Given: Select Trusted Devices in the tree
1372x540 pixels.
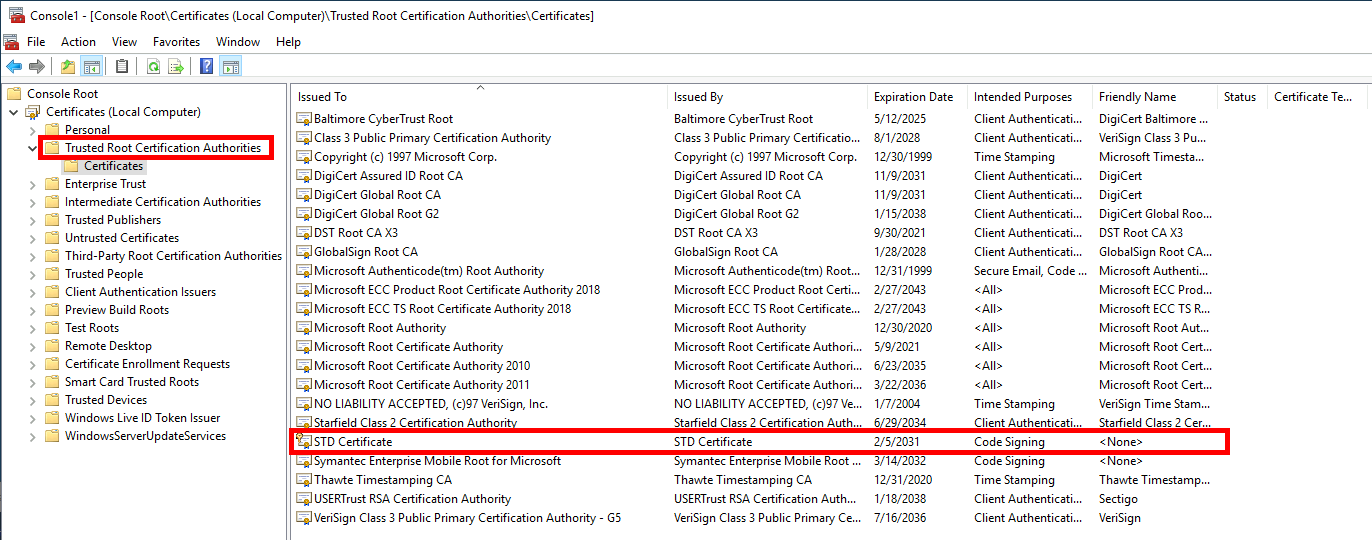Looking at the screenshot, I should (x=106, y=400).
